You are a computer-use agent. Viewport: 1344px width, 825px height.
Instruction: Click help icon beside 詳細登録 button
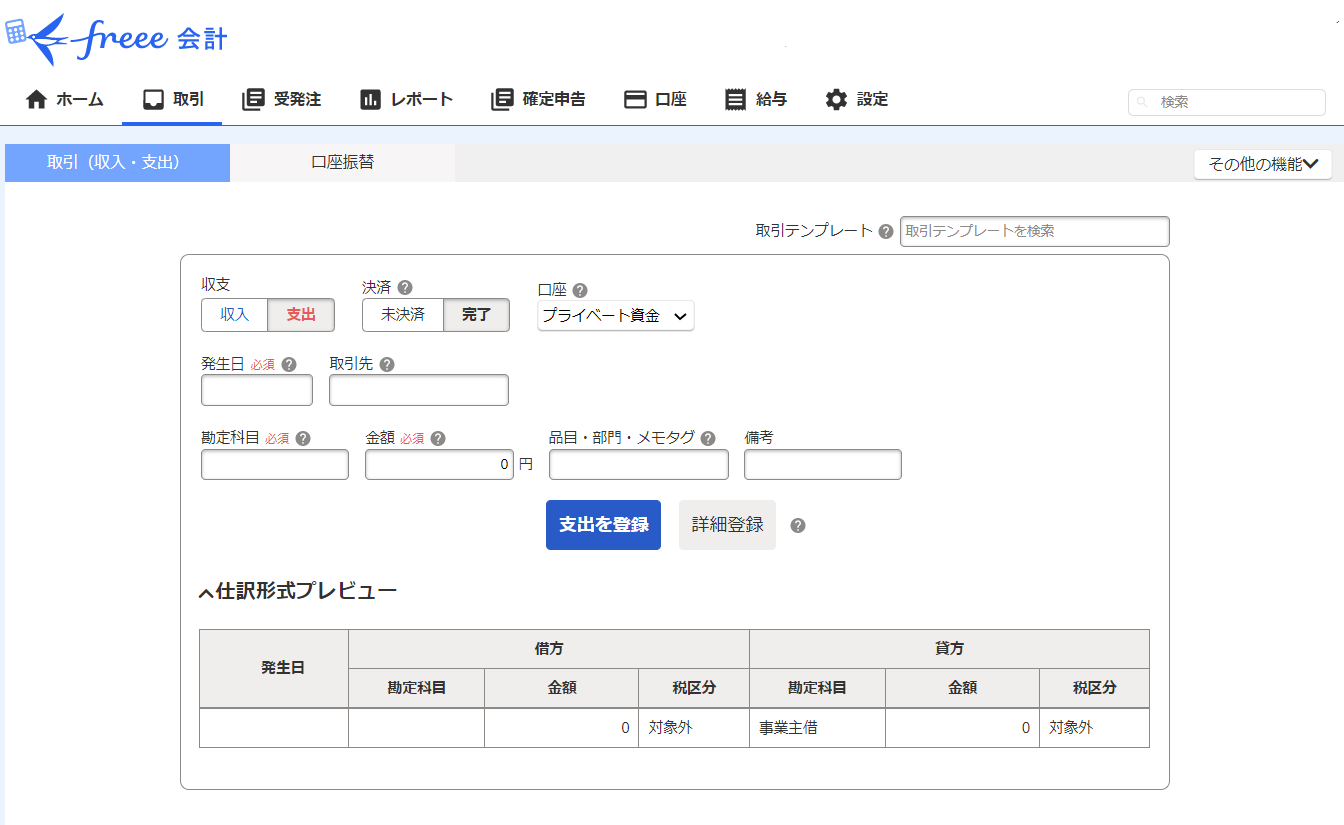click(x=798, y=526)
